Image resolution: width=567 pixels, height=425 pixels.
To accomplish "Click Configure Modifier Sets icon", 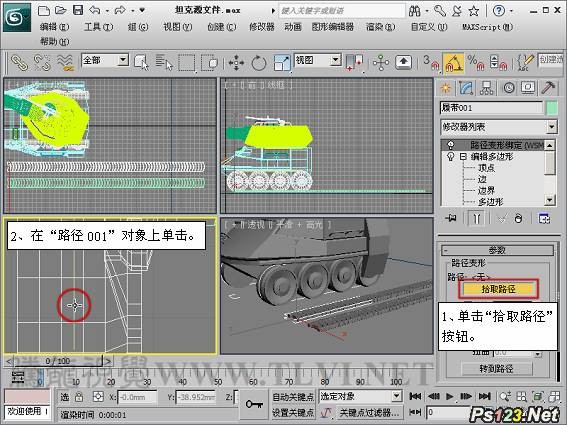I will (x=544, y=218).
